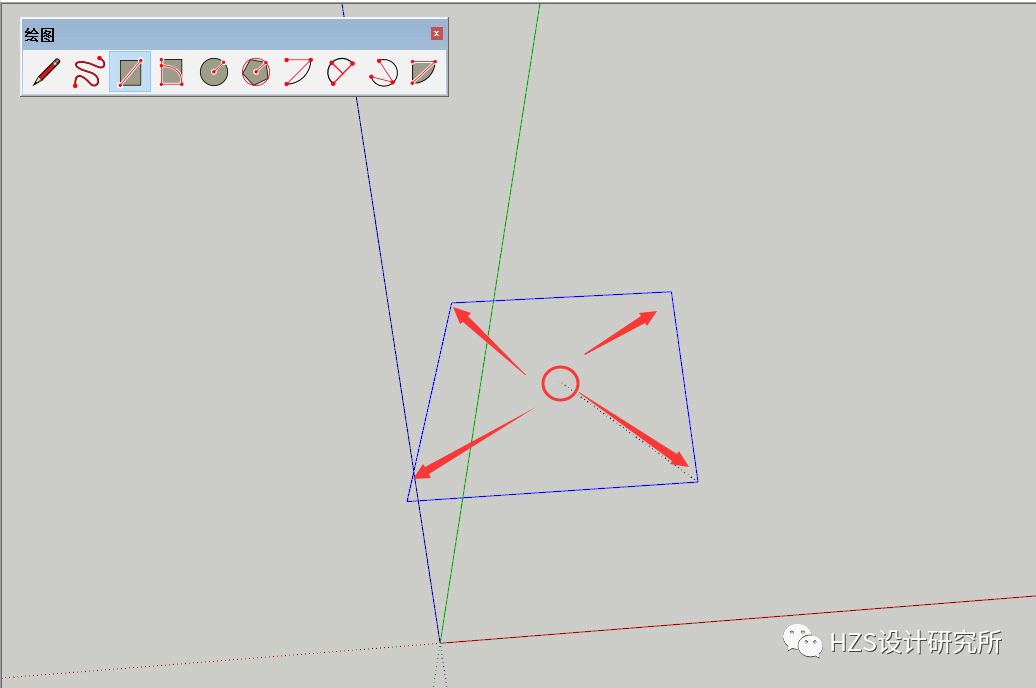Select the Line (pencil) drawing tool
The height and width of the screenshot is (688, 1036).
[x=48, y=71]
